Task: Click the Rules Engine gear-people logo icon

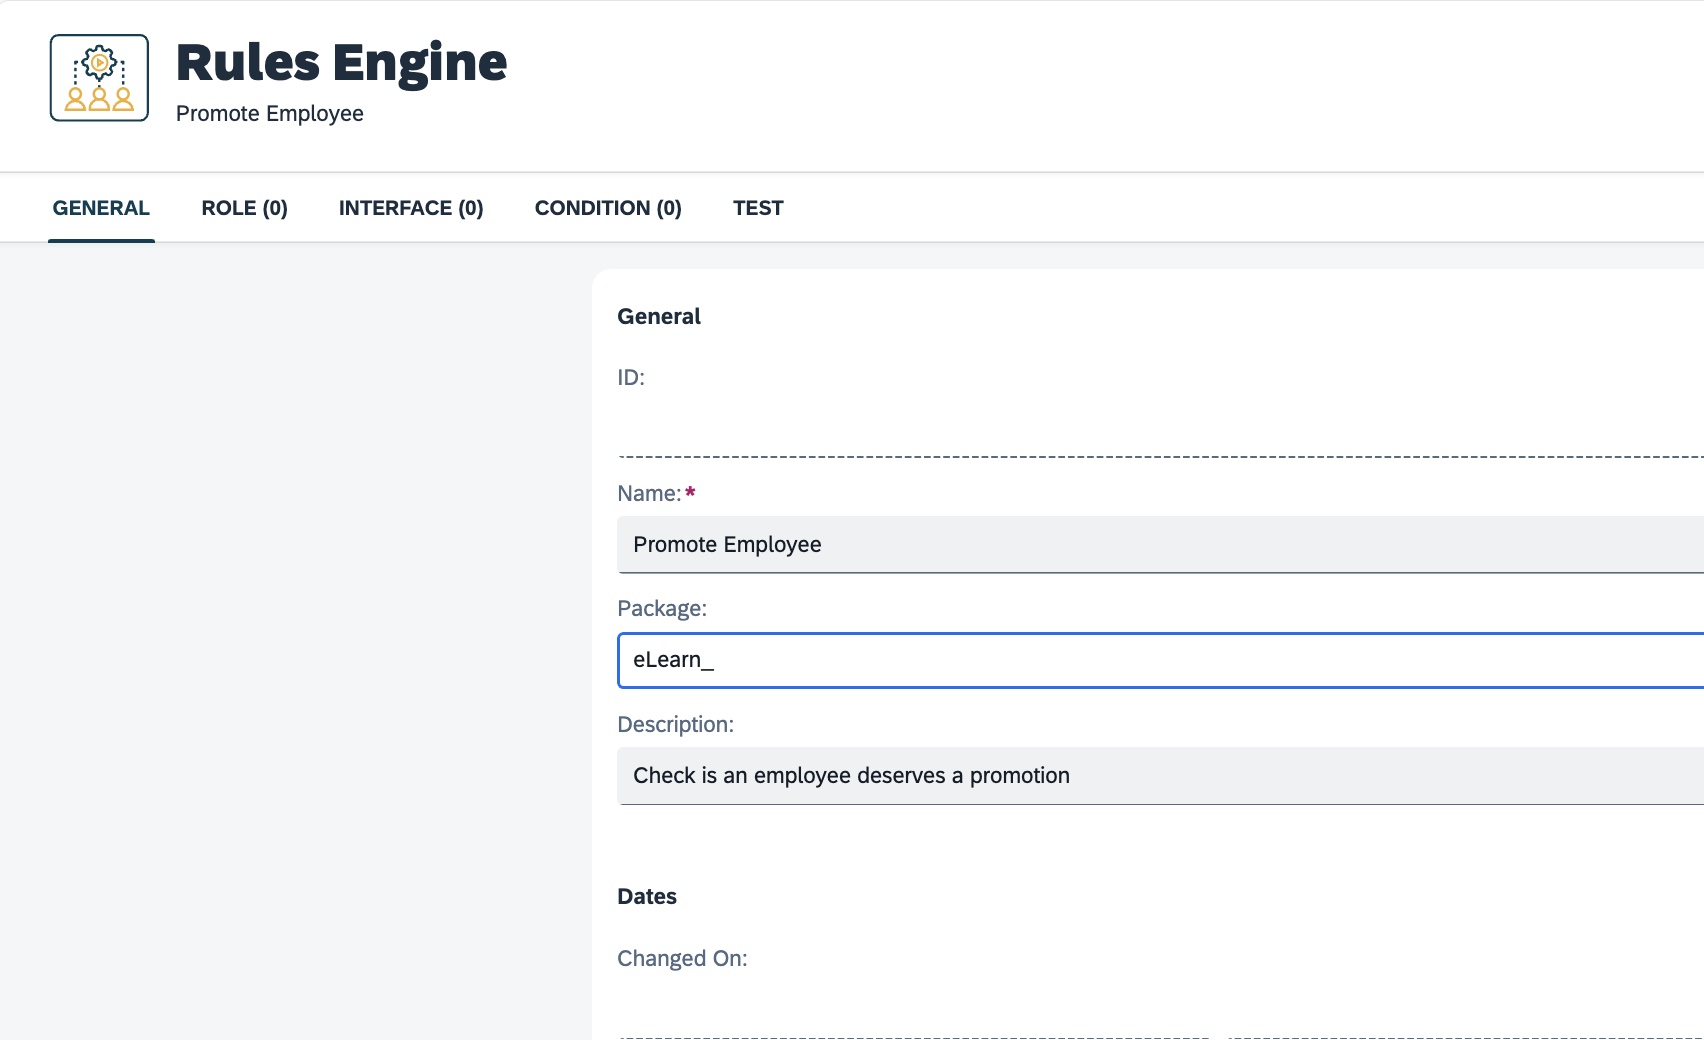Action: [x=97, y=76]
